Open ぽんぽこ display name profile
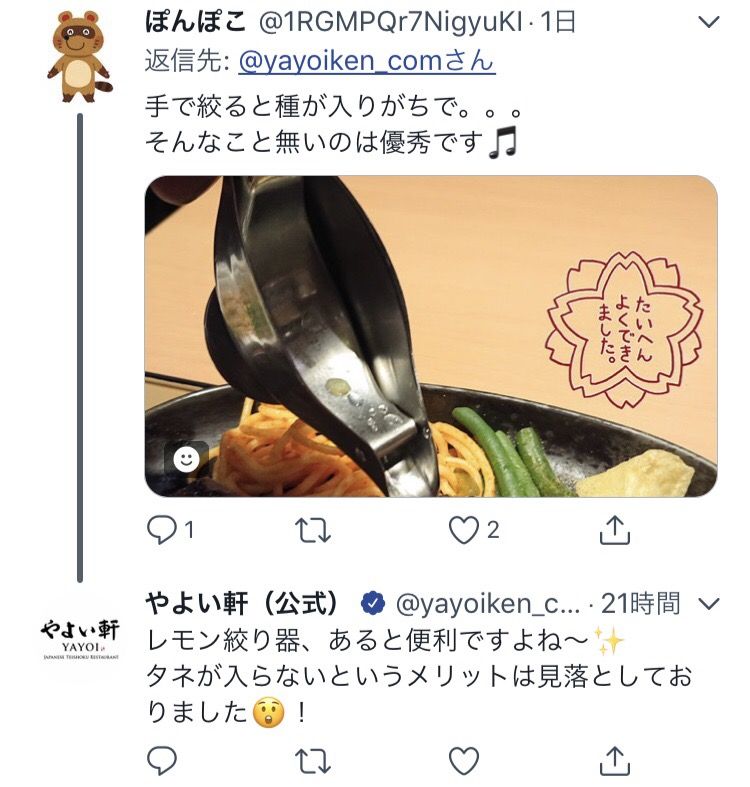 point(196,23)
